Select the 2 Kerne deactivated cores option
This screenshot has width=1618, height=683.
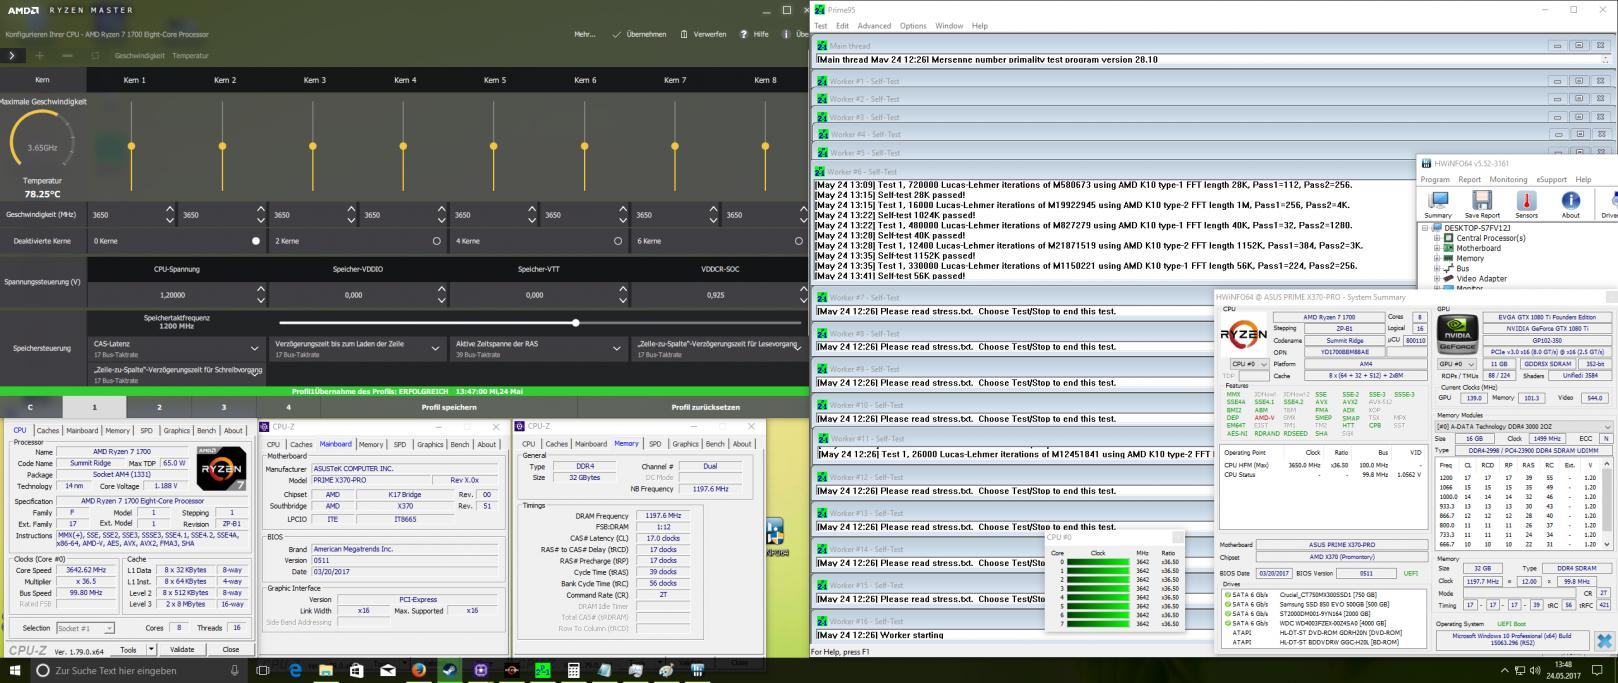[x=436, y=241]
